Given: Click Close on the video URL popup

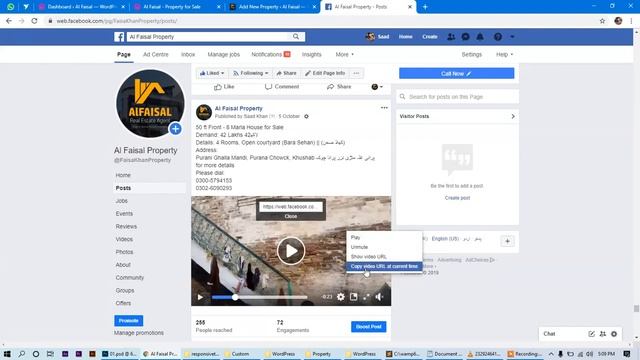Looking at the screenshot, I should click(291, 216).
